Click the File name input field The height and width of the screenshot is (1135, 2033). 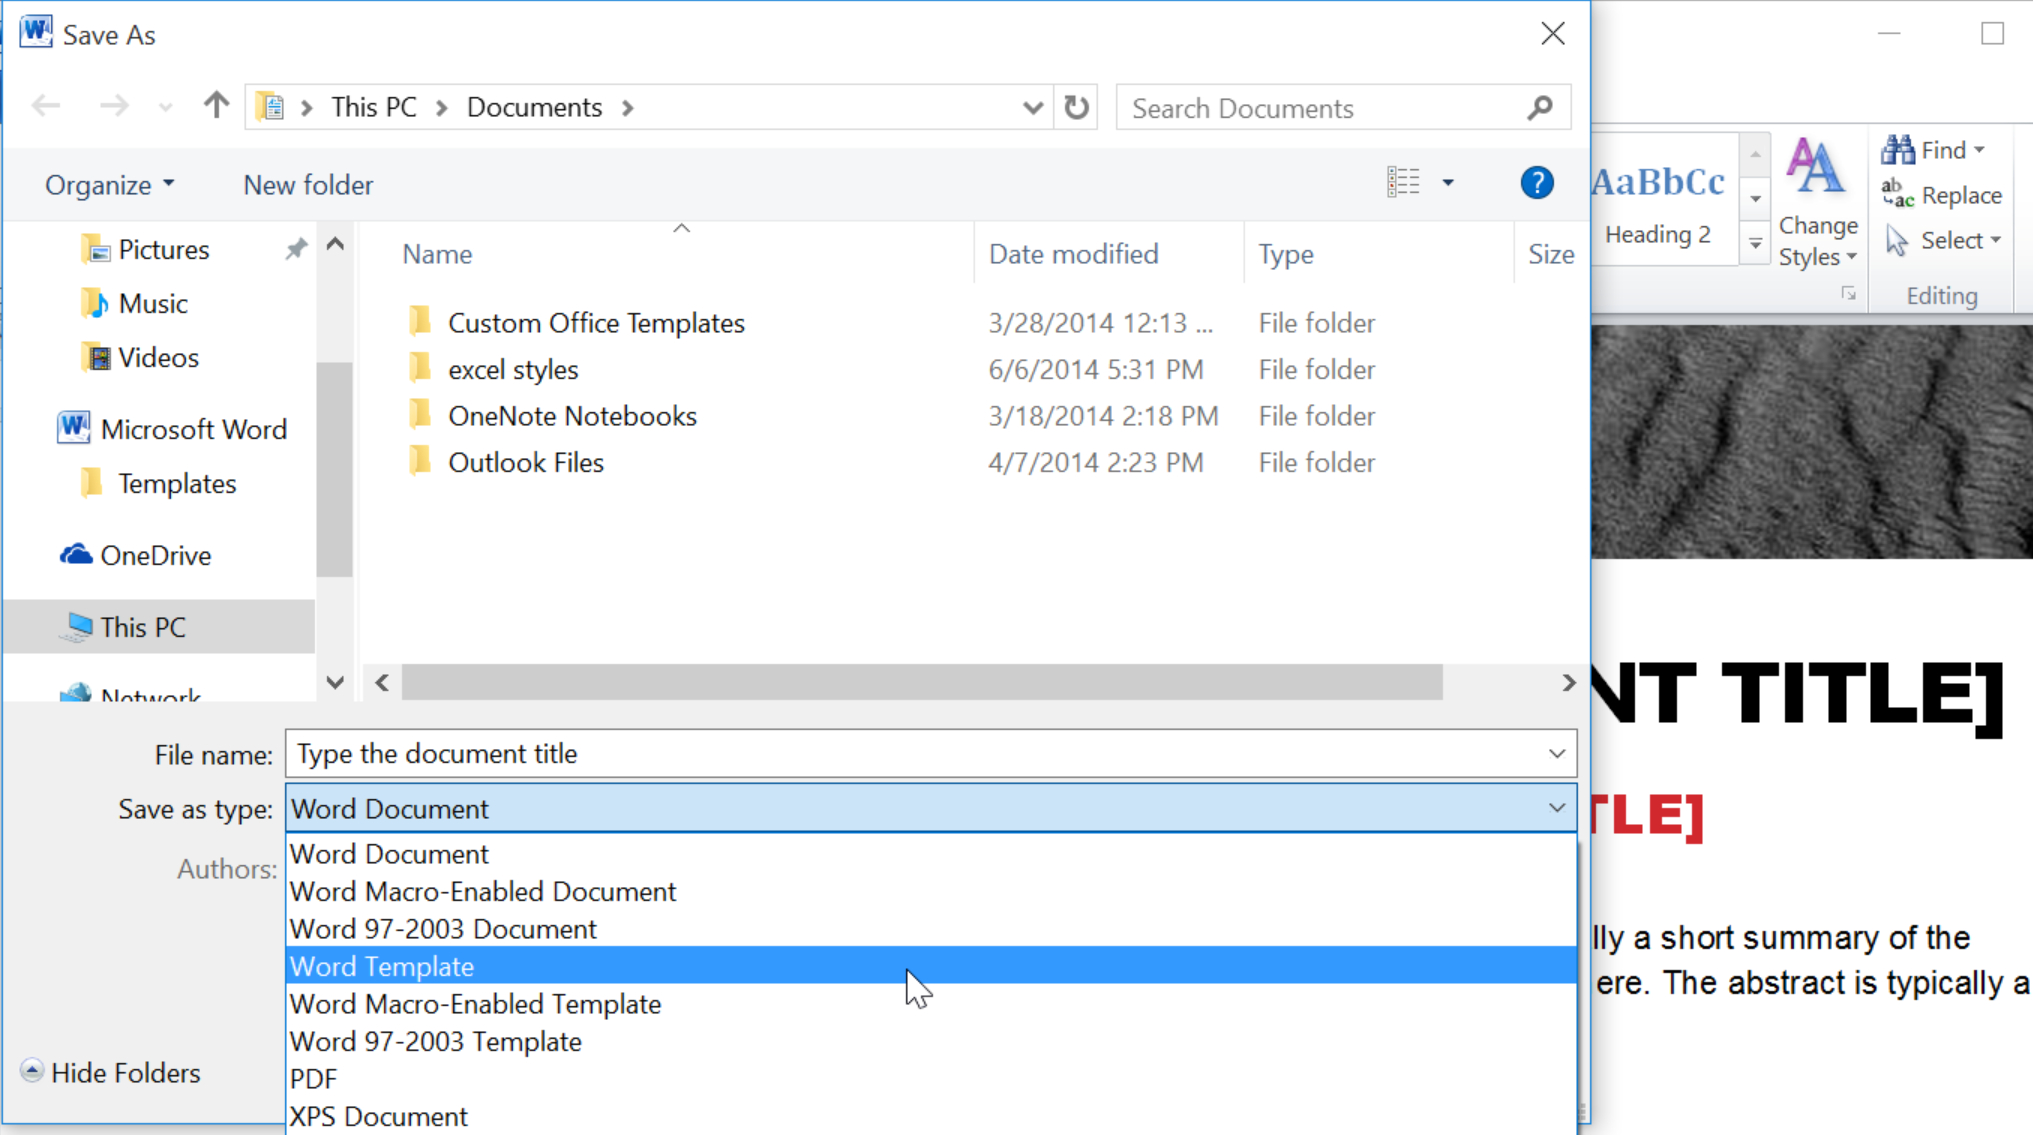(x=931, y=754)
